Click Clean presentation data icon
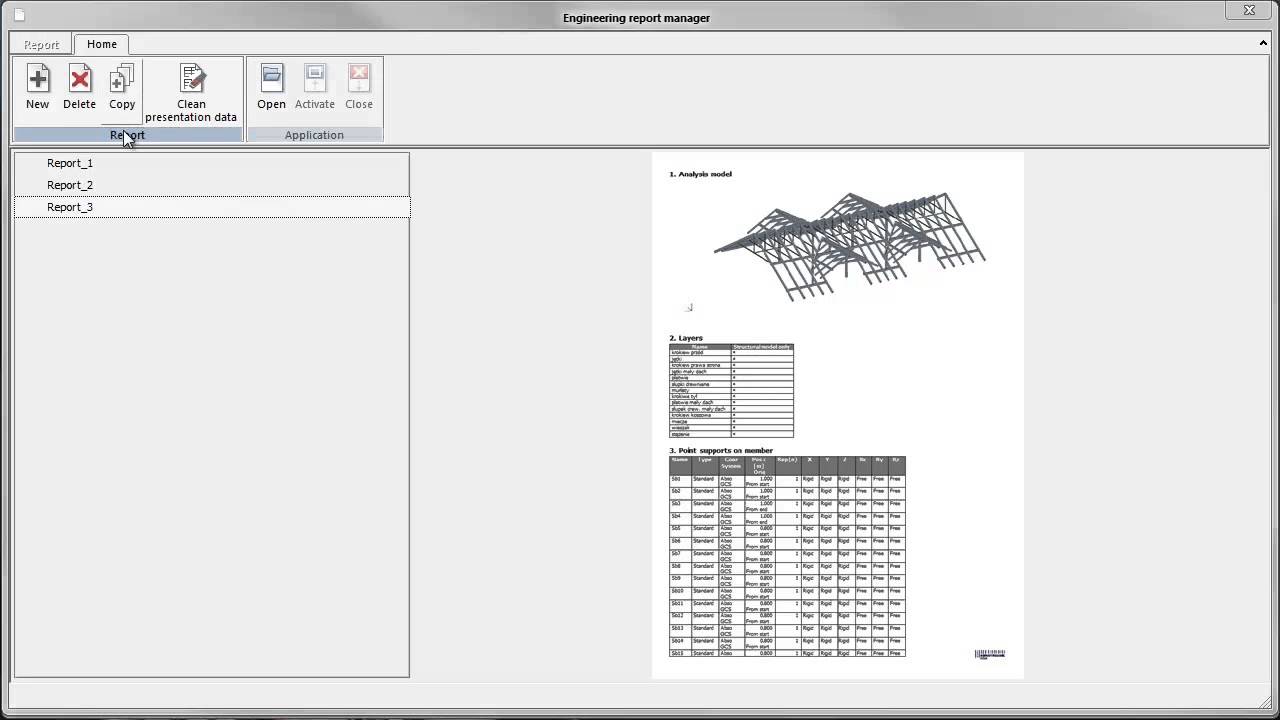This screenshot has width=1280, height=720. coord(191,93)
